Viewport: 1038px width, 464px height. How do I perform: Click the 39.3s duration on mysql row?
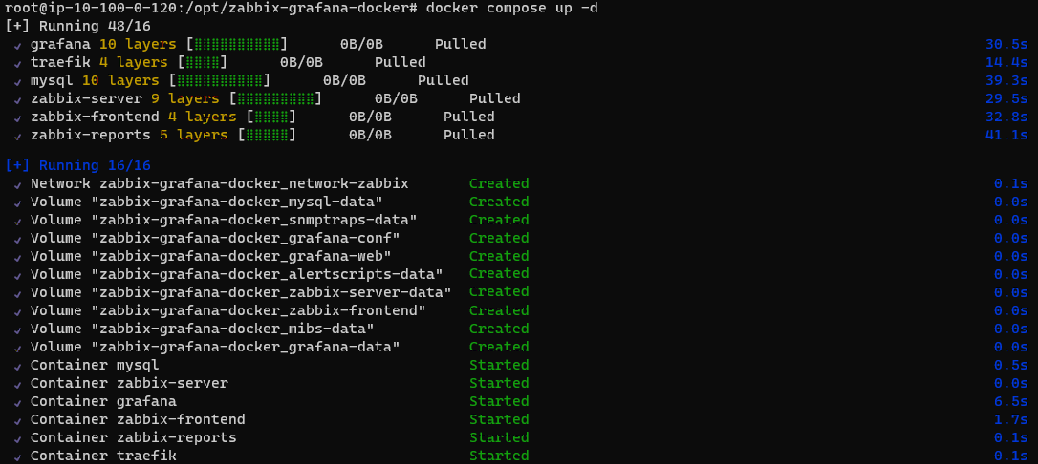pyautogui.click(x=1006, y=81)
